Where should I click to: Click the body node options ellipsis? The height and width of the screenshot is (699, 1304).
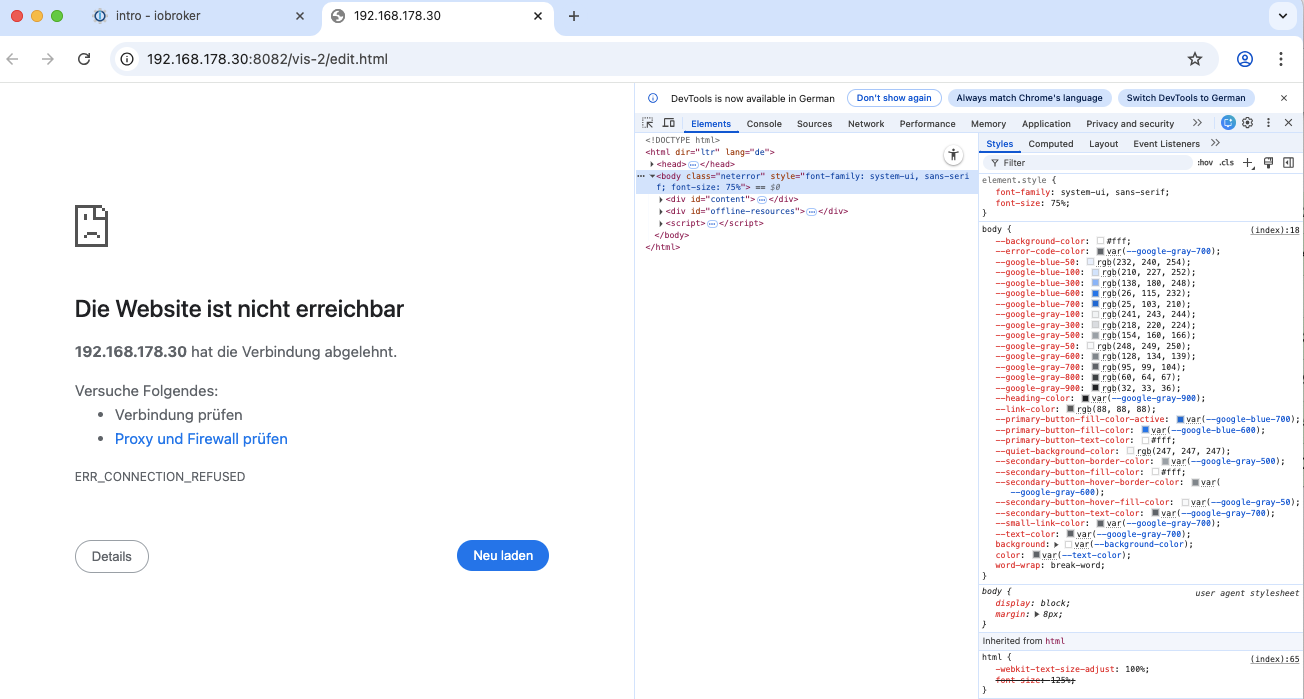tap(641, 175)
